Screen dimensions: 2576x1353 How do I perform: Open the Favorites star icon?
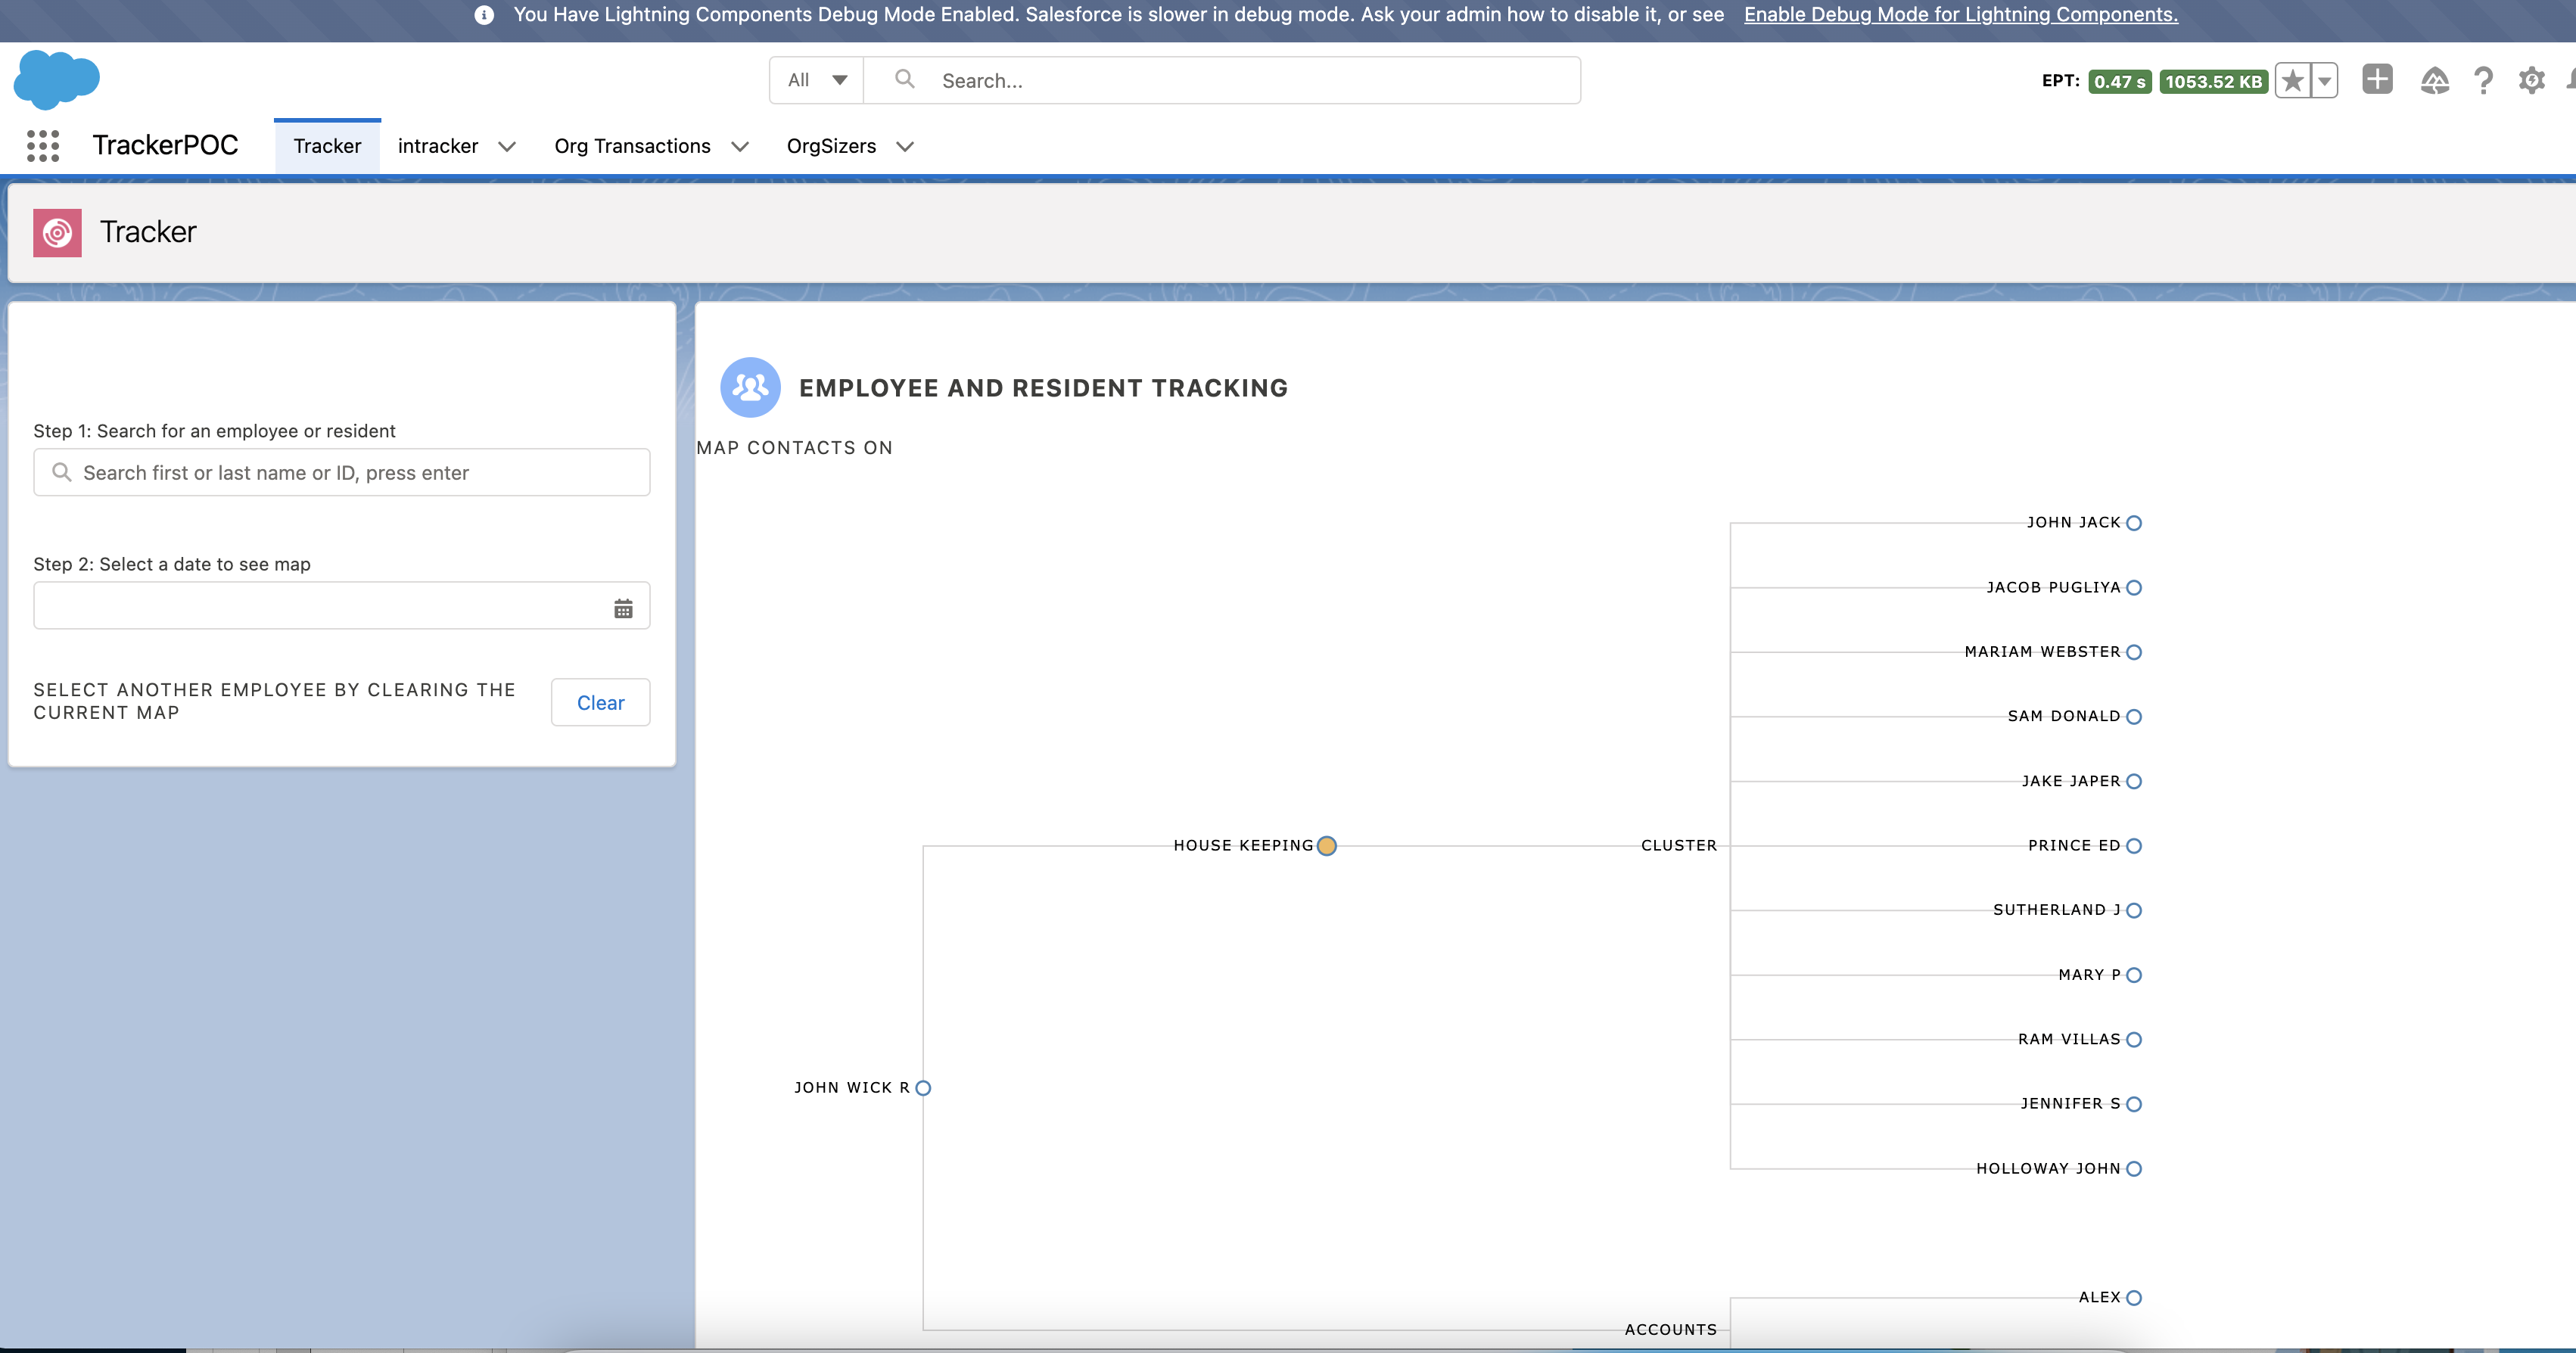[x=2293, y=81]
